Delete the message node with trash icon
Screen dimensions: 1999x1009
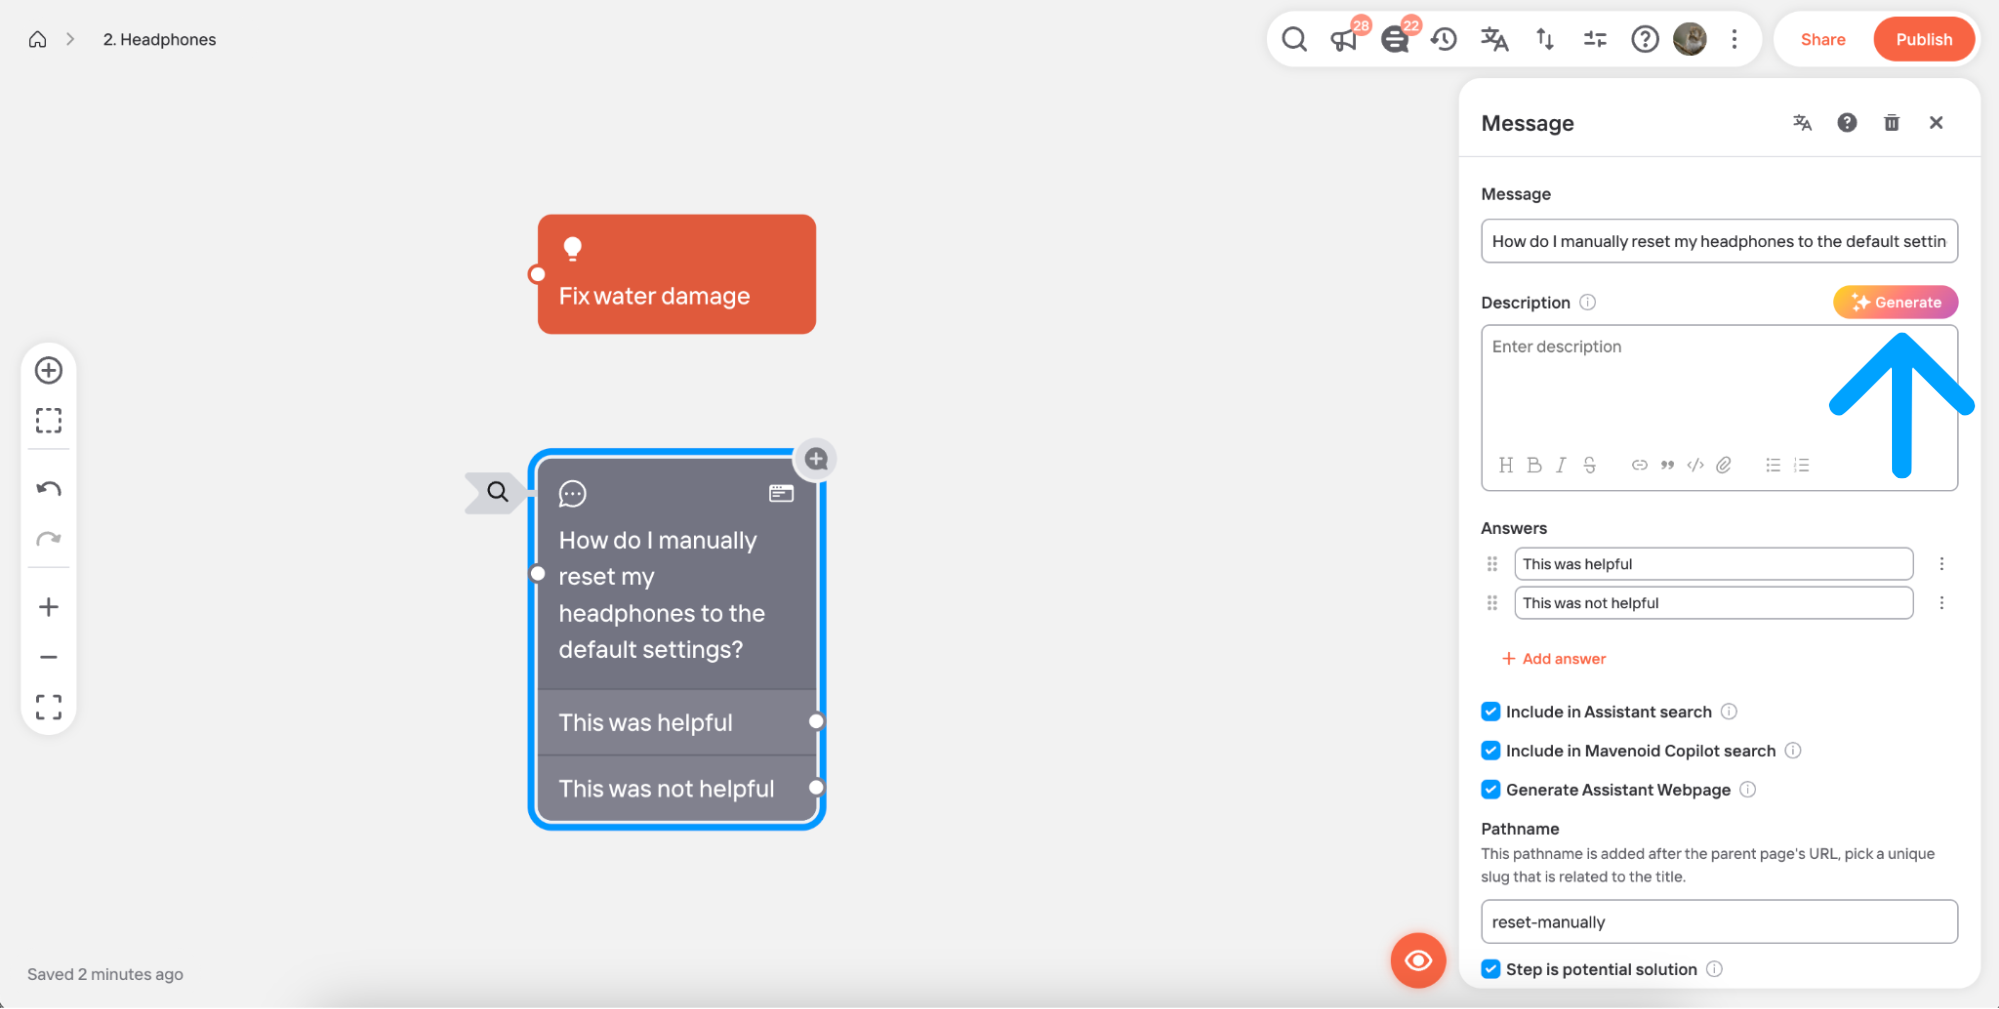1892,122
